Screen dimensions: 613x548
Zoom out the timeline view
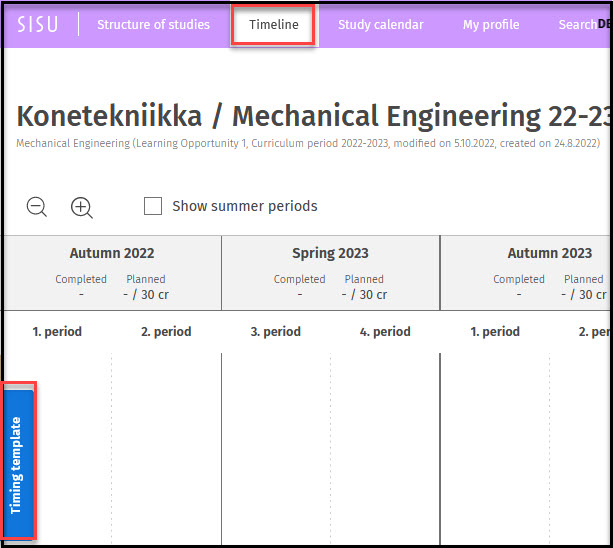coord(37,207)
